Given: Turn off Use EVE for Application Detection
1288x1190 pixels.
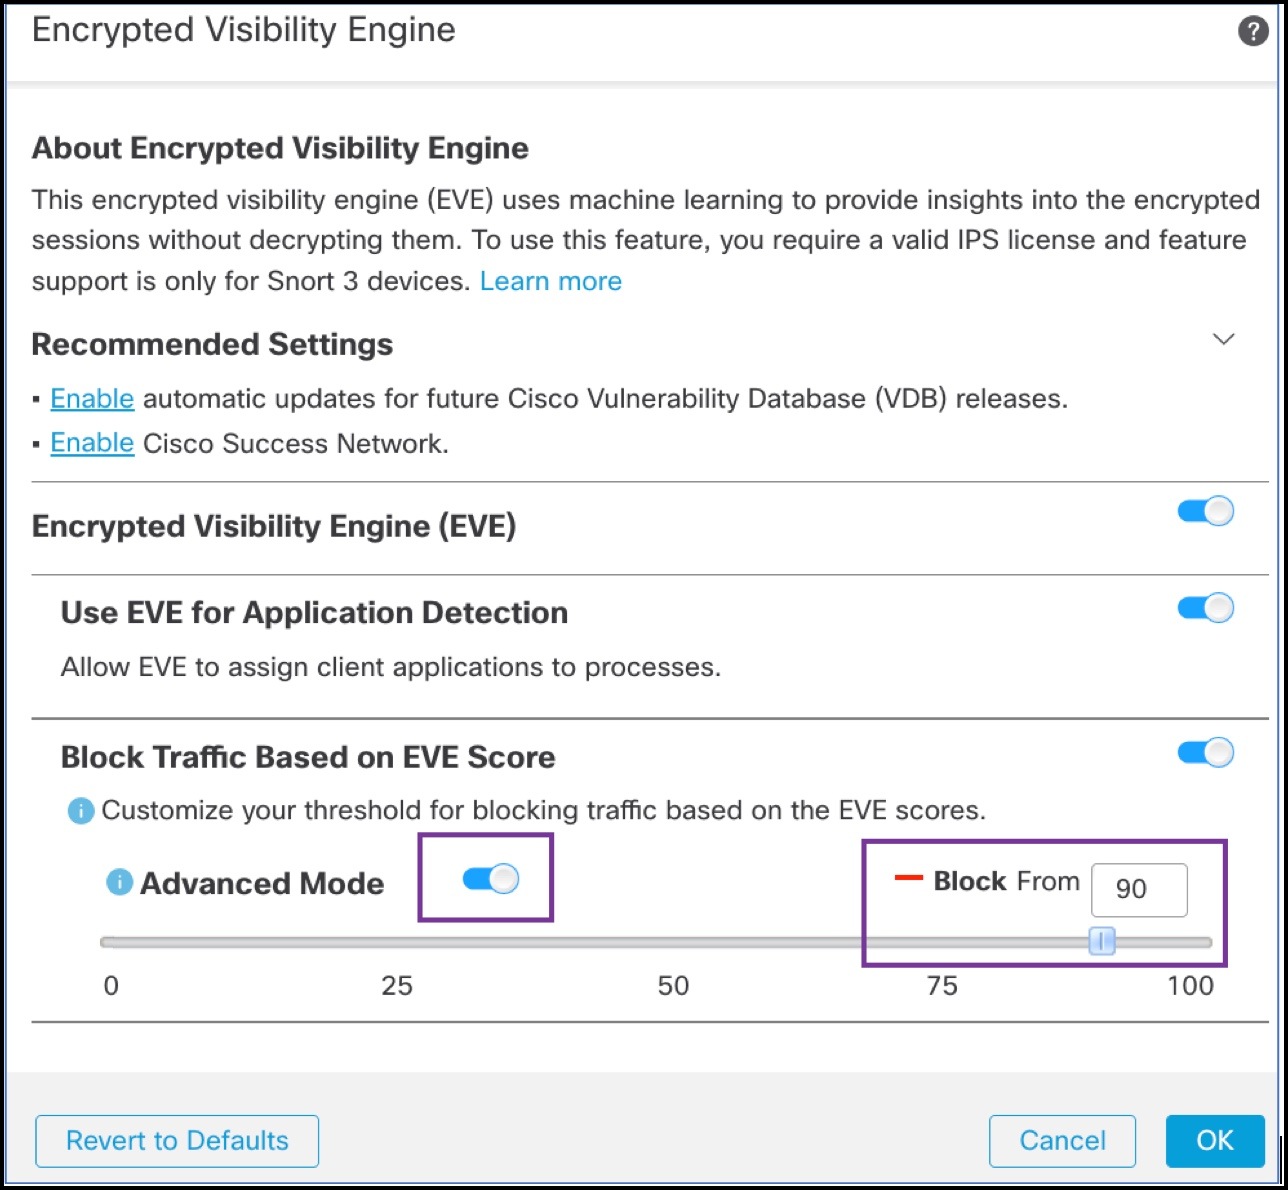Looking at the screenshot, I should click(x=1204, y=607).
